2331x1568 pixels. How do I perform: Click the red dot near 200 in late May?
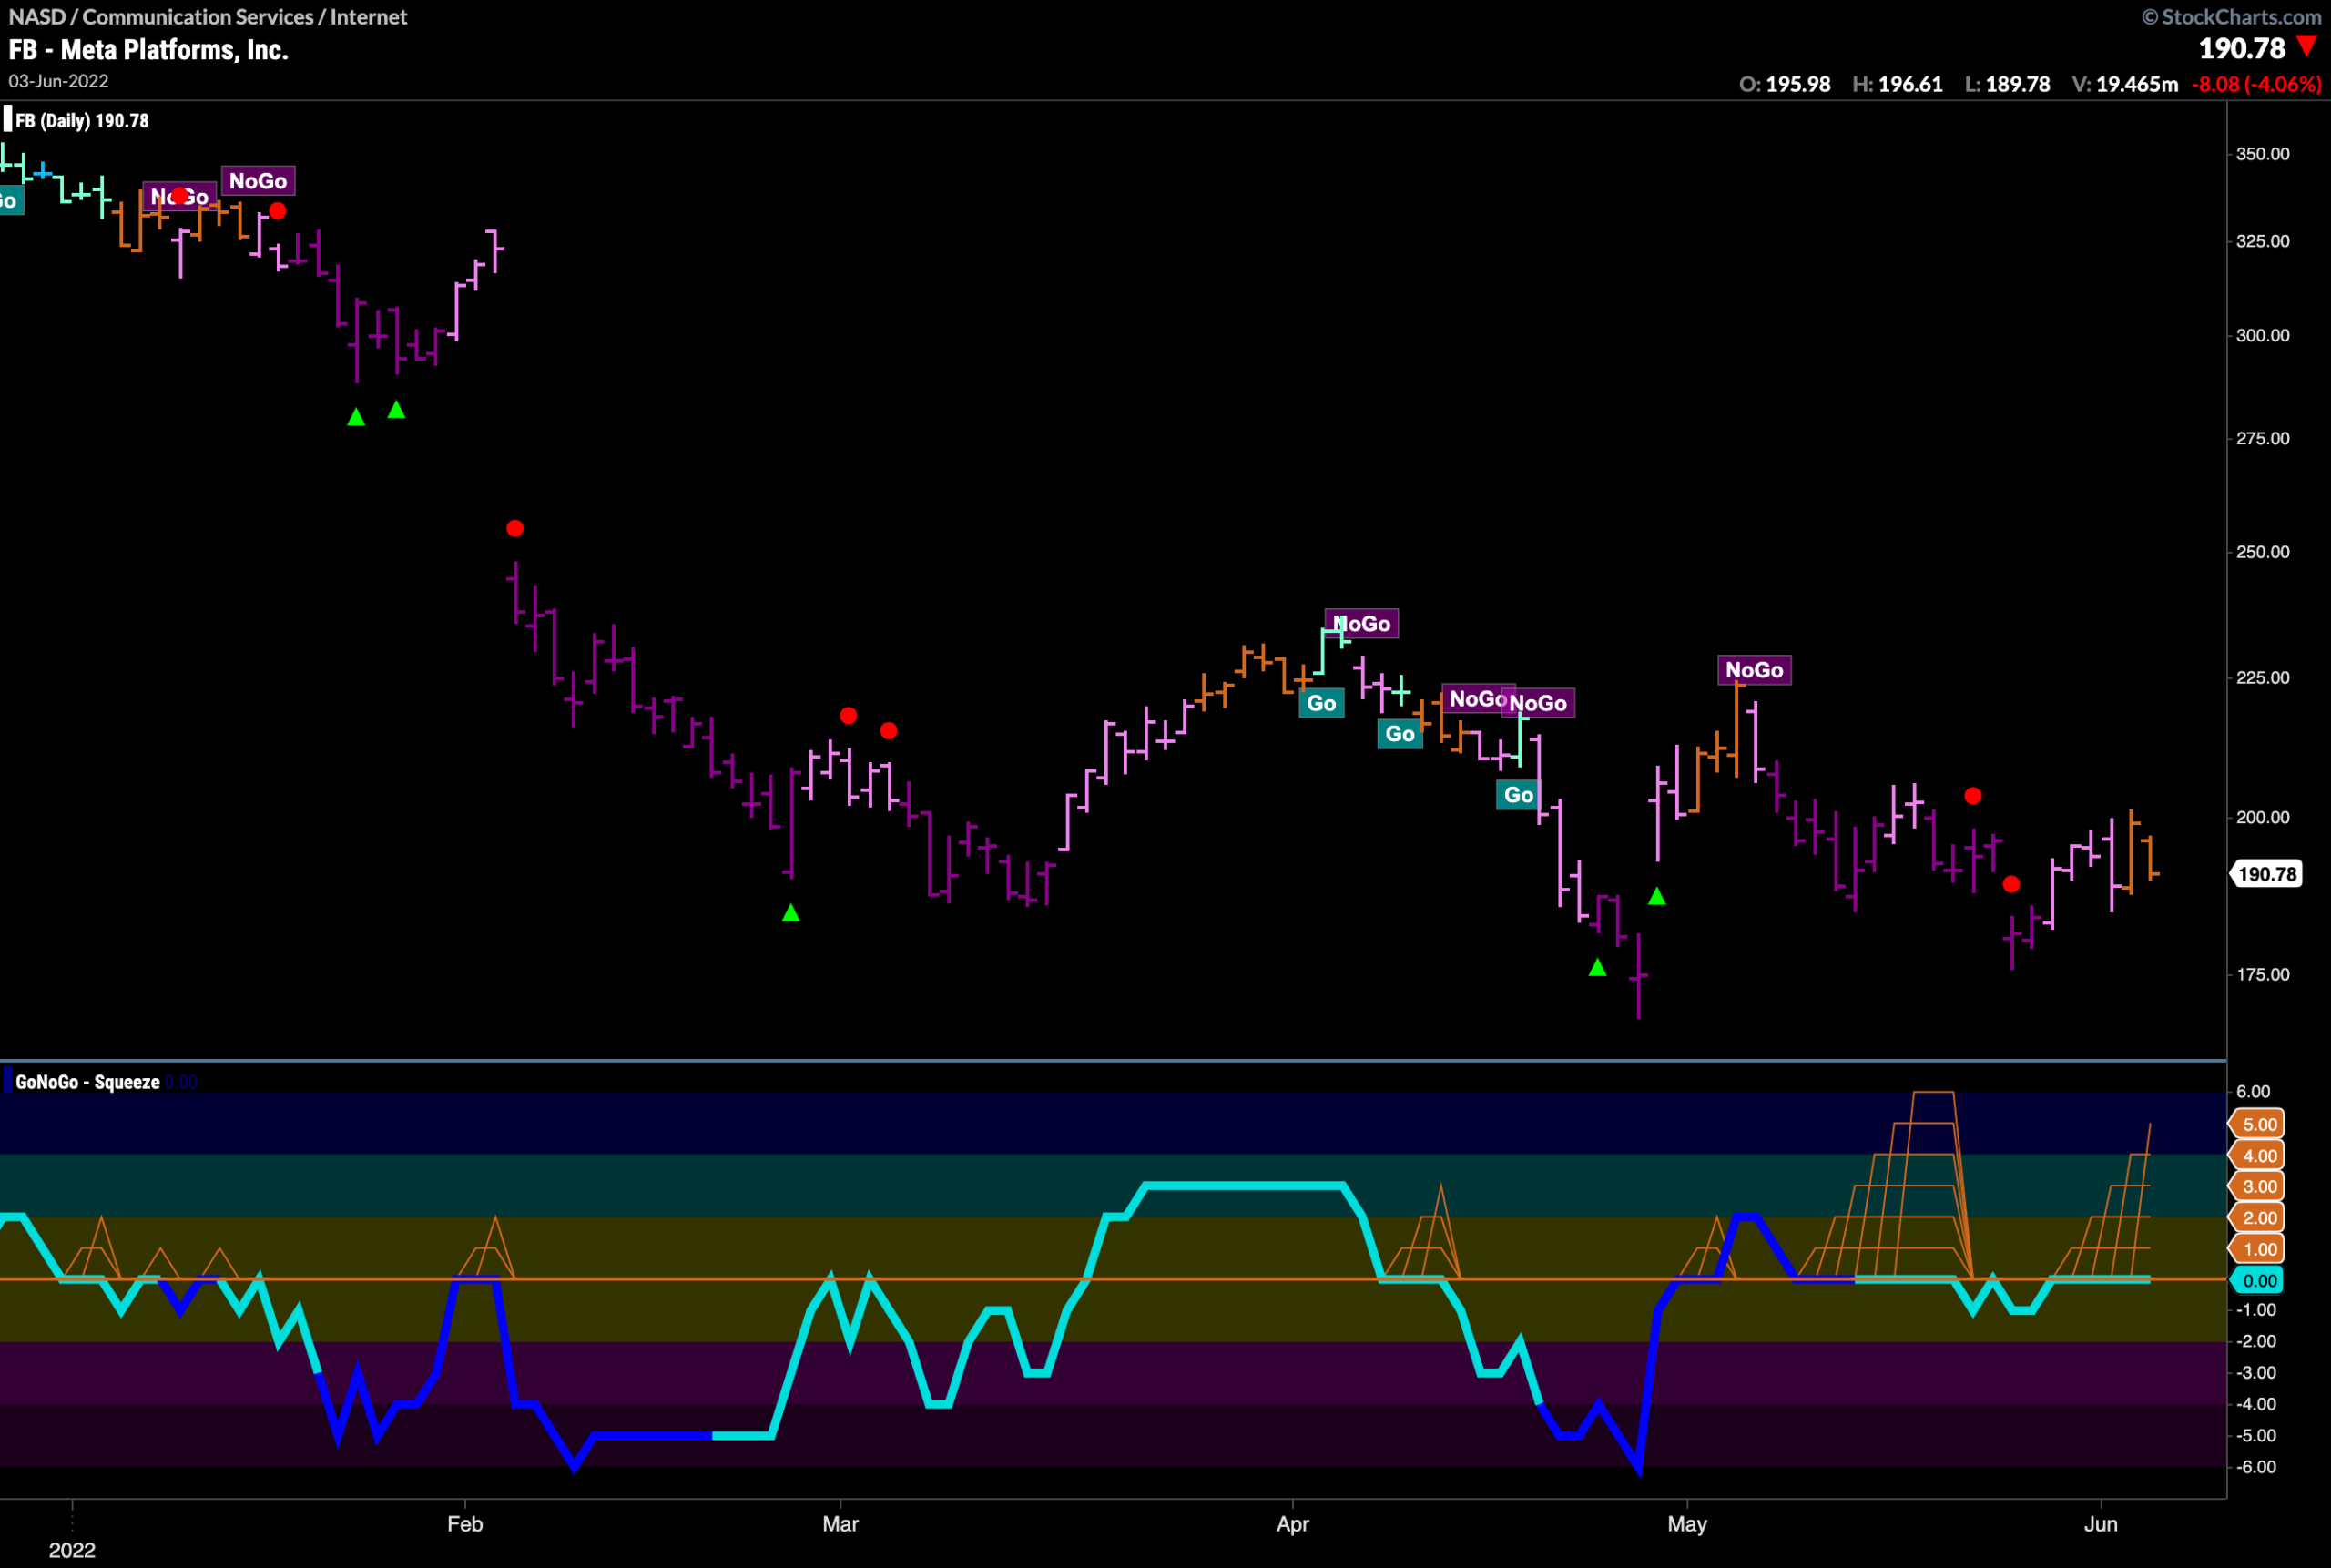(x=1973, y=796)
